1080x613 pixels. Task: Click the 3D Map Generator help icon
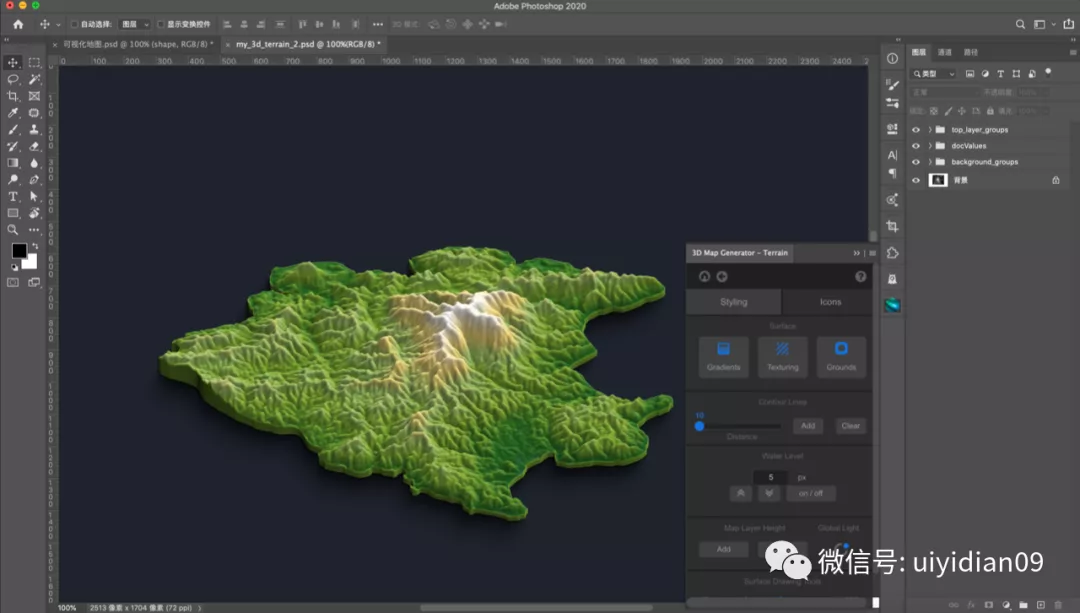860,277
